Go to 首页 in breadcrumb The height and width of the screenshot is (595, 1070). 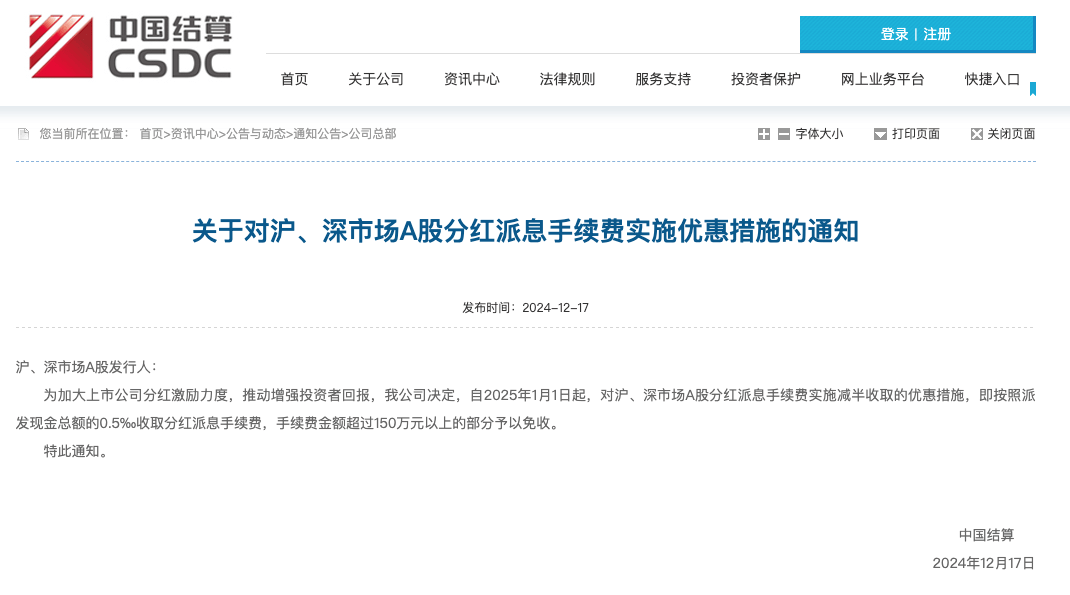coord(151,134)
